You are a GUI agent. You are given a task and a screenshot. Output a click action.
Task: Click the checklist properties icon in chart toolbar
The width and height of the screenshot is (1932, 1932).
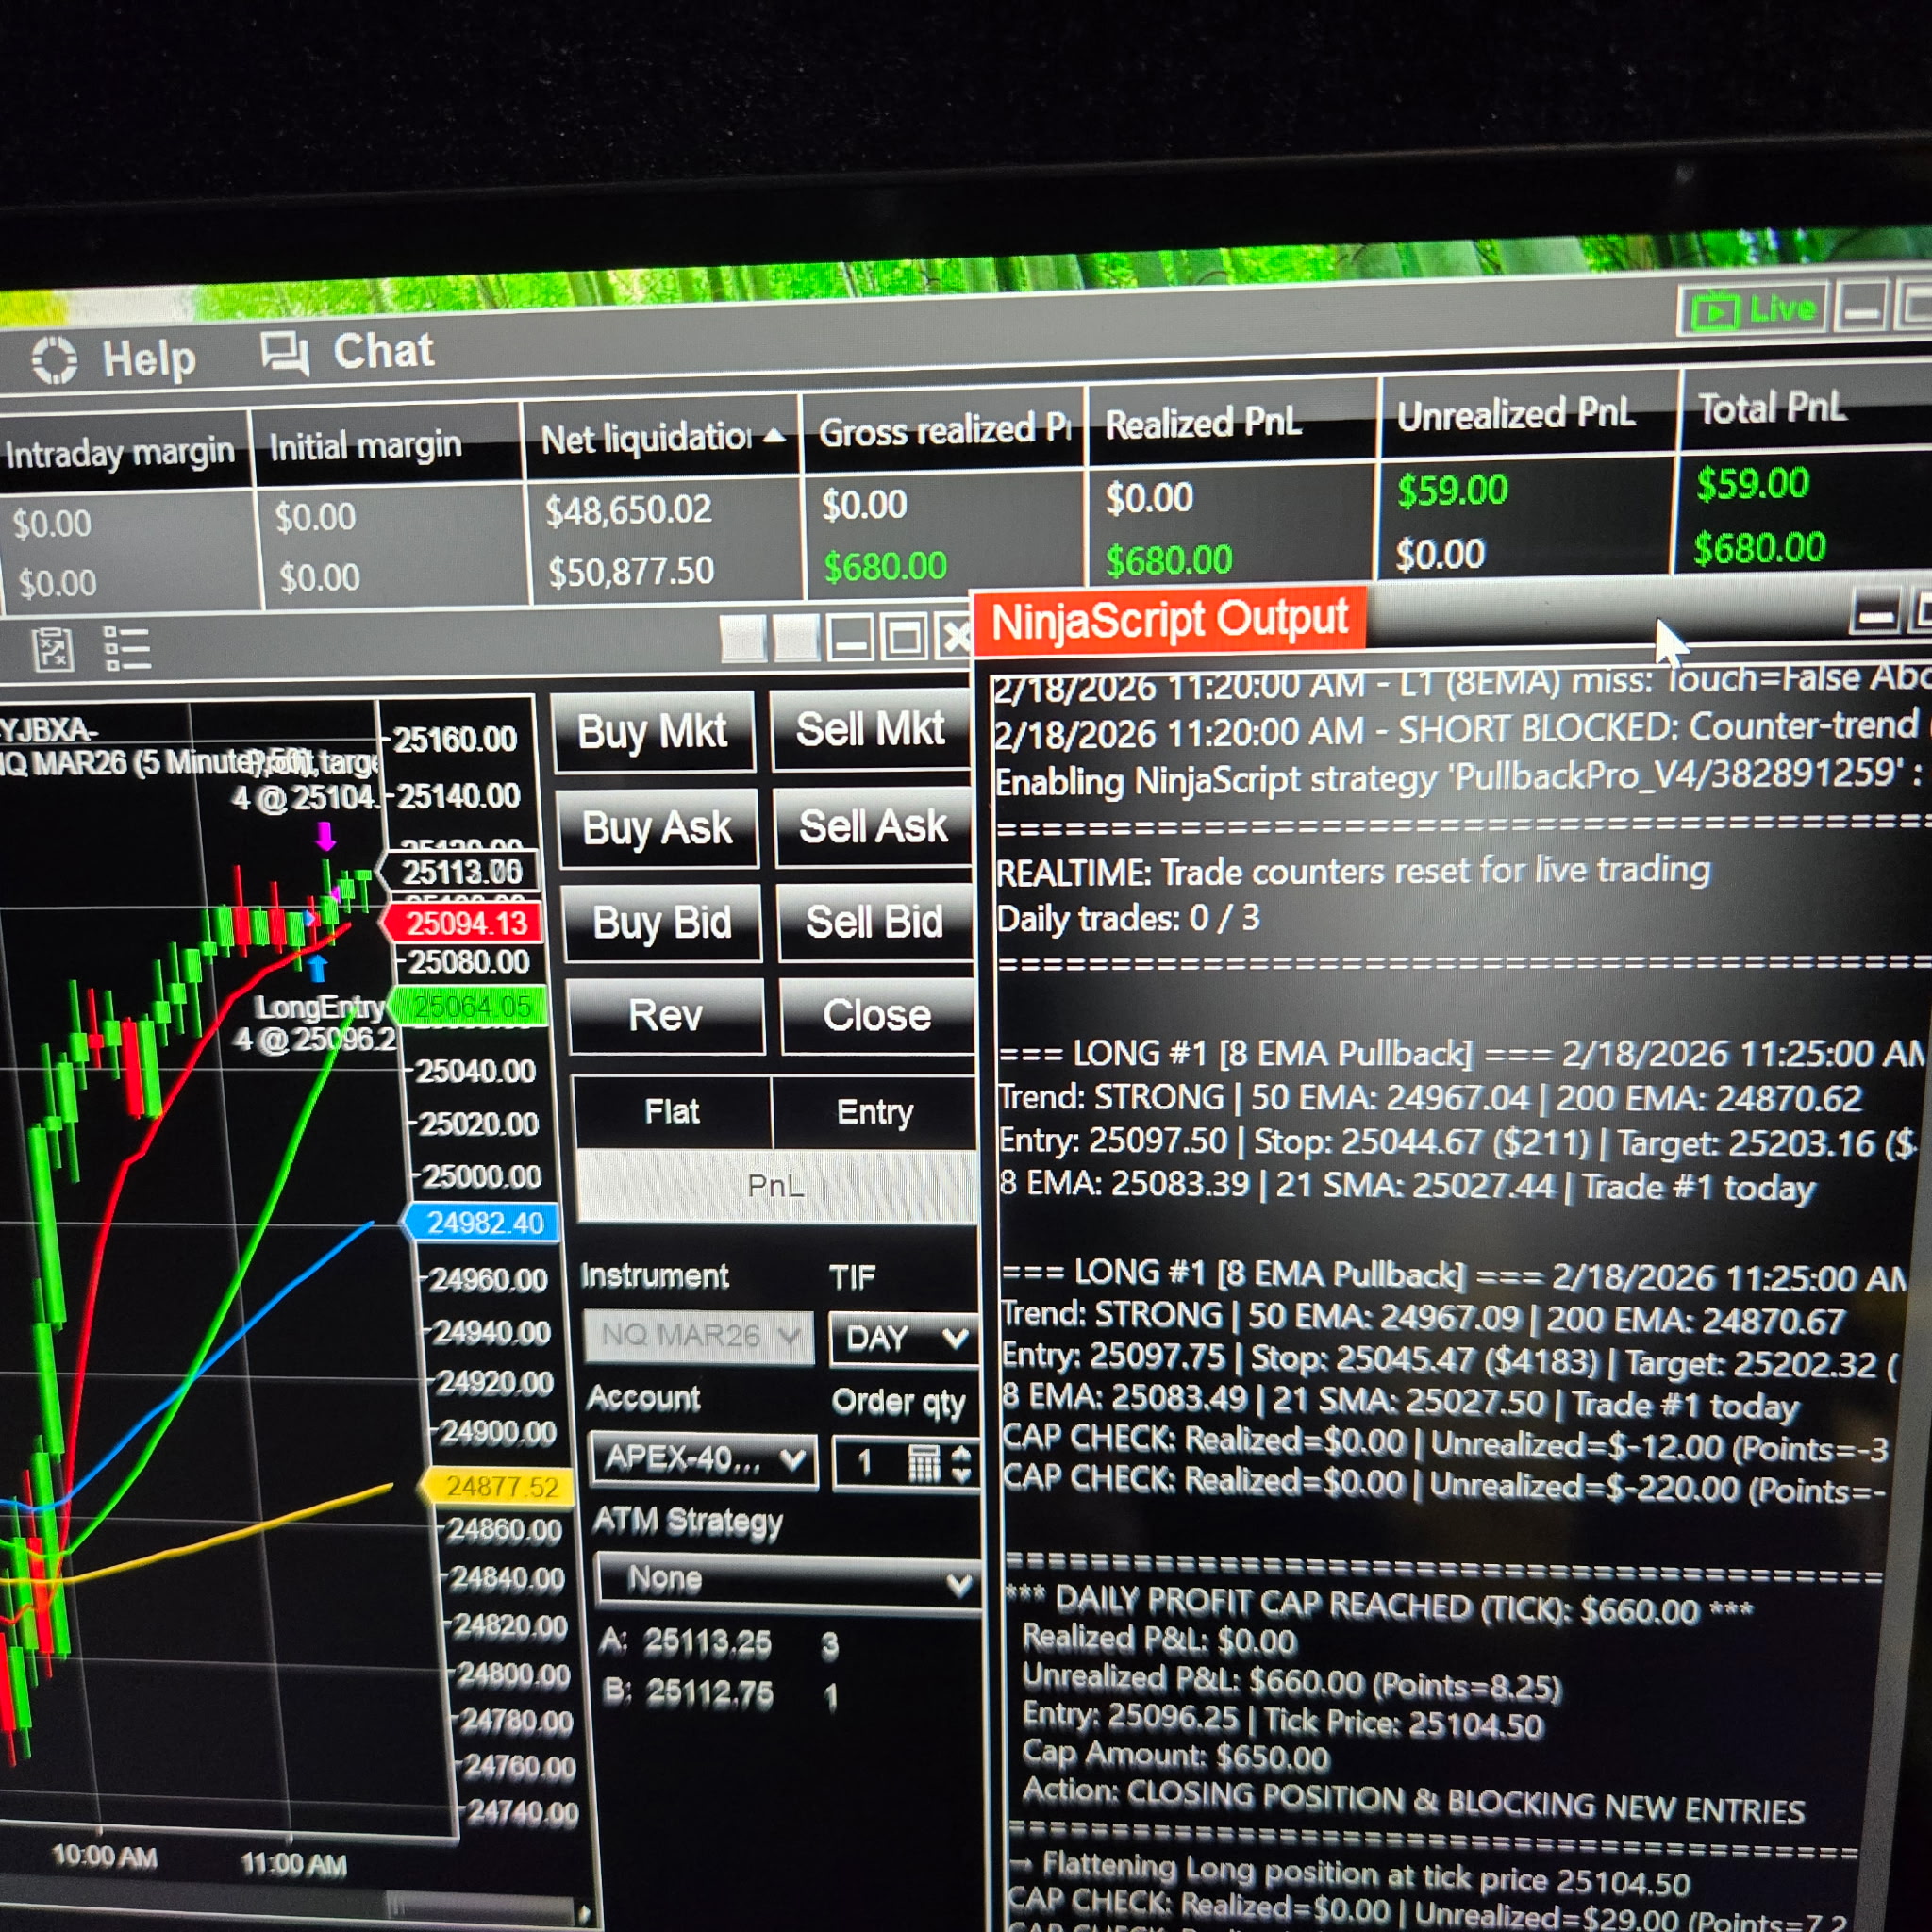click(127, 648)
